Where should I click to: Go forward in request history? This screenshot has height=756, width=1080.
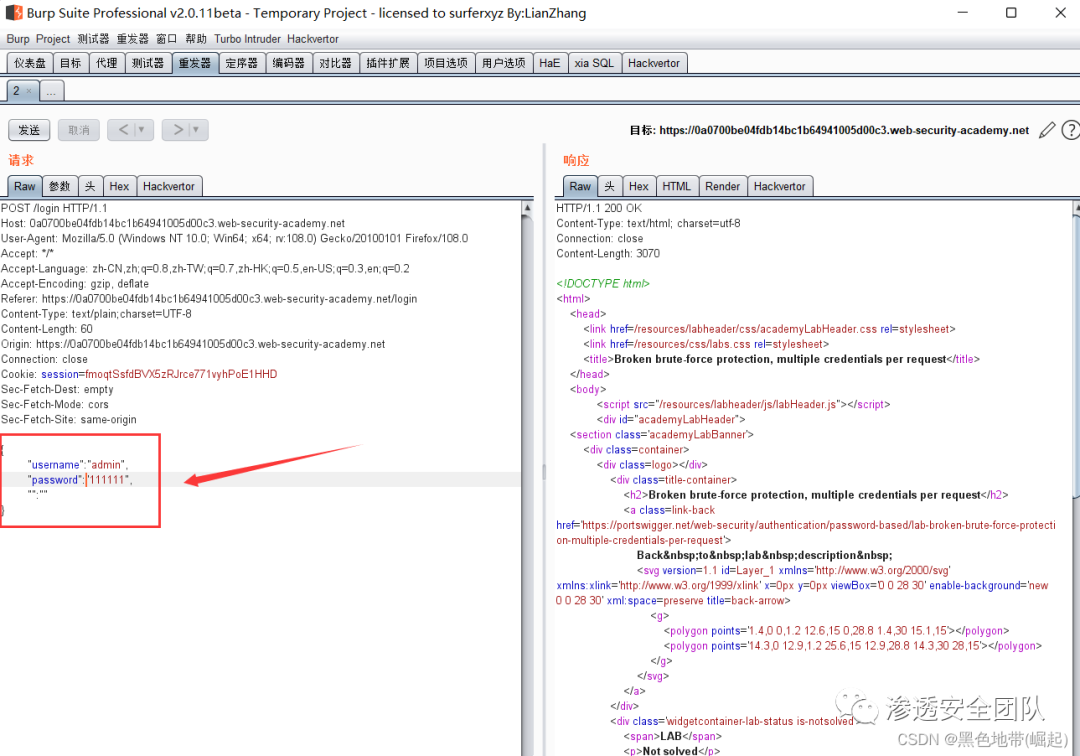tap(178, 129)
